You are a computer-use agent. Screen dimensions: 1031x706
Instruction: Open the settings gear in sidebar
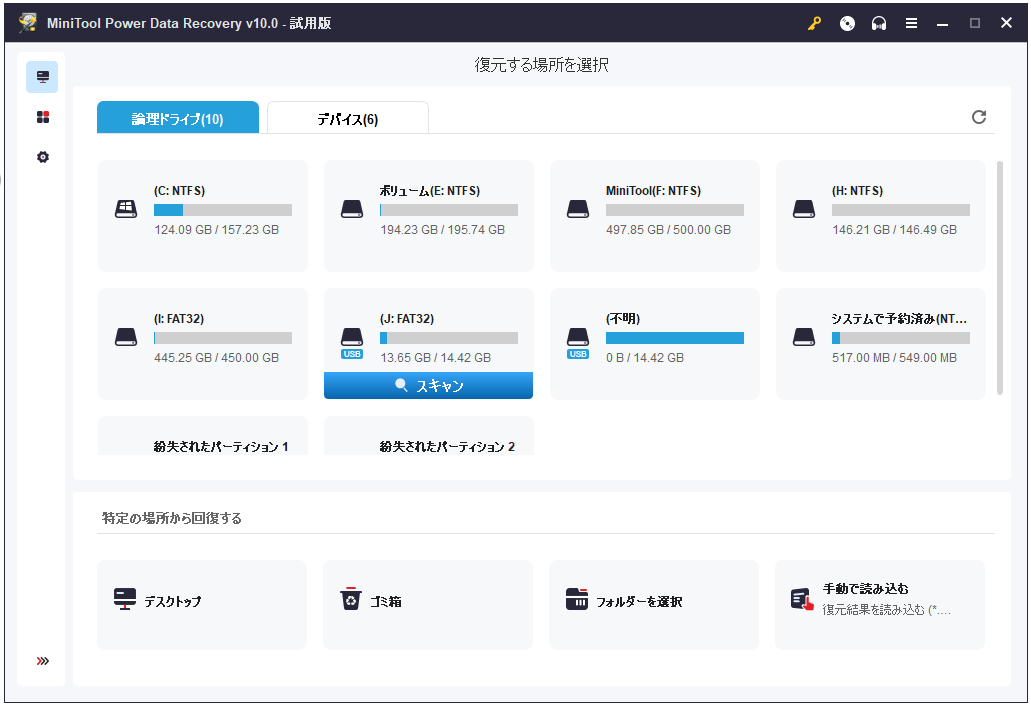[42, 157]
